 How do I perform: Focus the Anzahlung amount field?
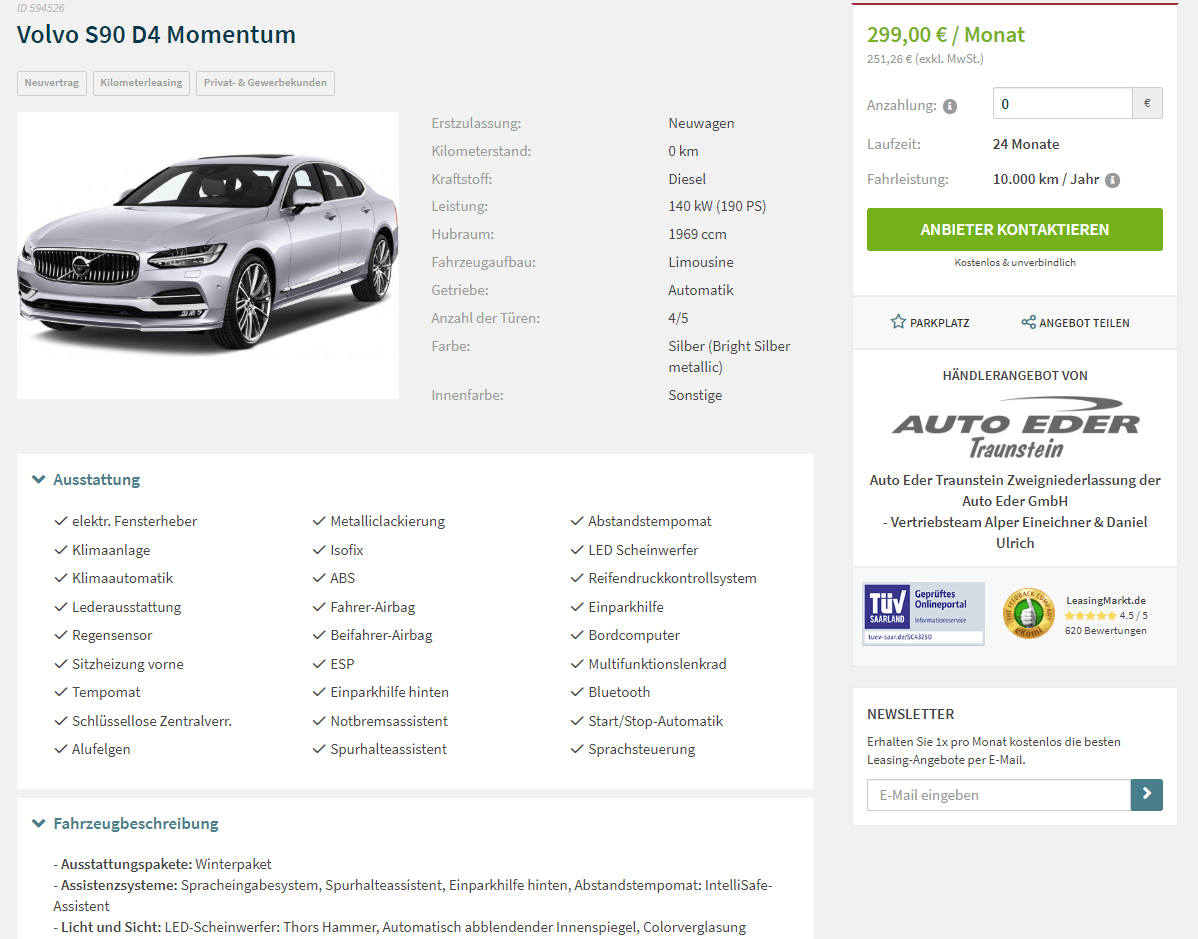click(1062, 103)
